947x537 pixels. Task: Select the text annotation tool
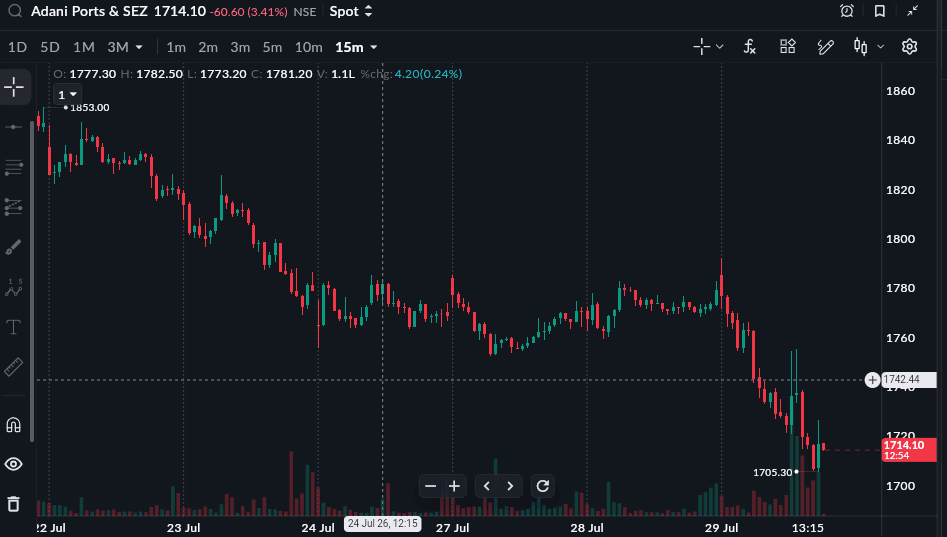tap(13, 327)
